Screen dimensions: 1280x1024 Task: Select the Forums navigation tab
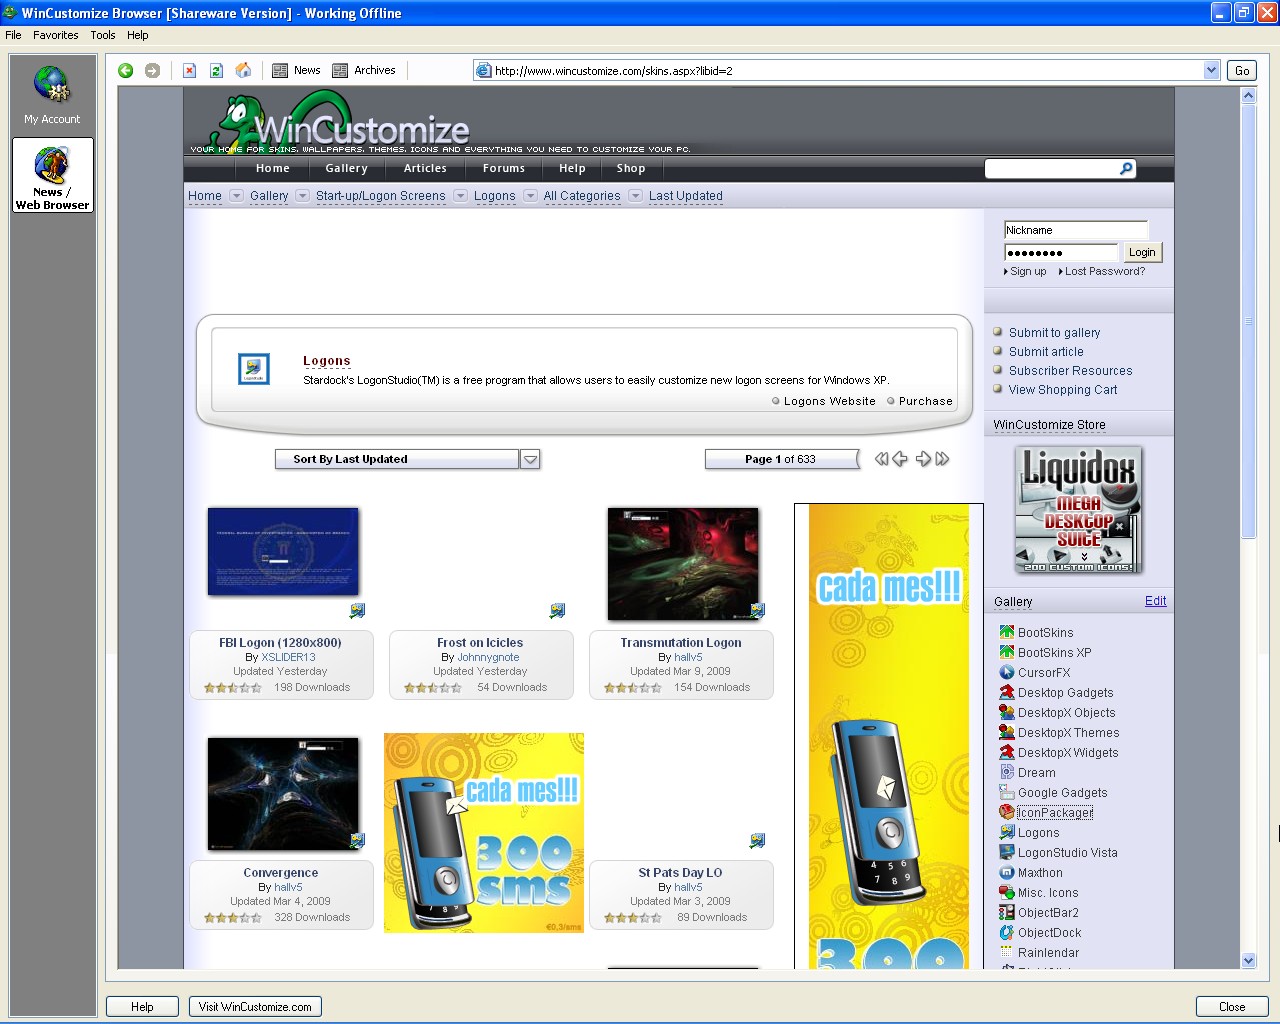[503, 168]
